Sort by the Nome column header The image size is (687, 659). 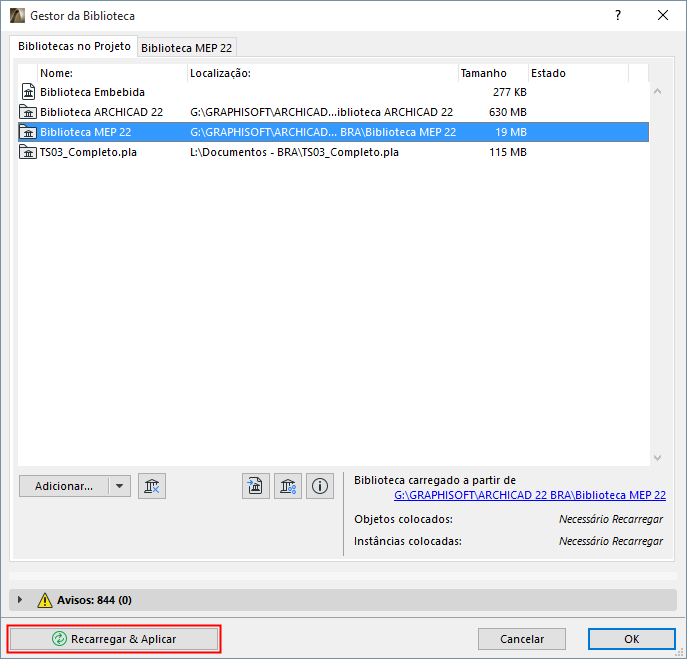[113, 73]
